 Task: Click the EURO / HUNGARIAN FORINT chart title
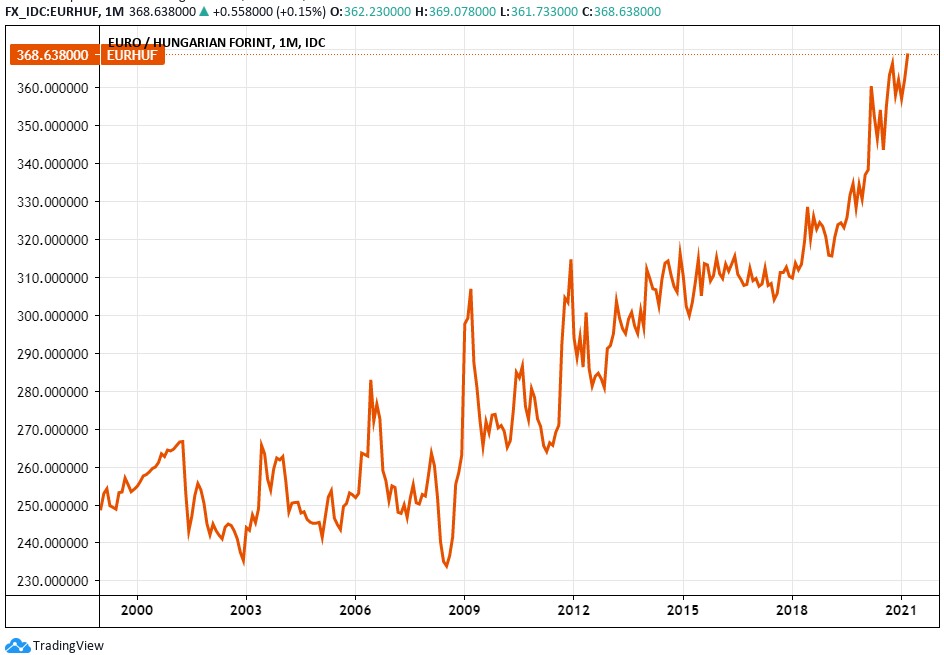click(x=216, y=42)
